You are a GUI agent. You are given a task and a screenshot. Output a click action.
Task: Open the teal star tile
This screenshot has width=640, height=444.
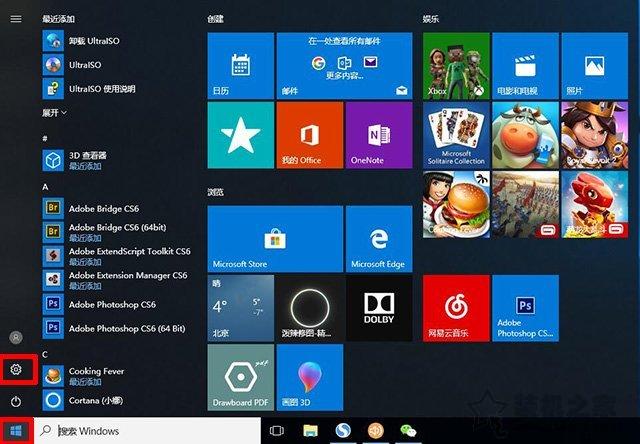(x=241, y=135)
